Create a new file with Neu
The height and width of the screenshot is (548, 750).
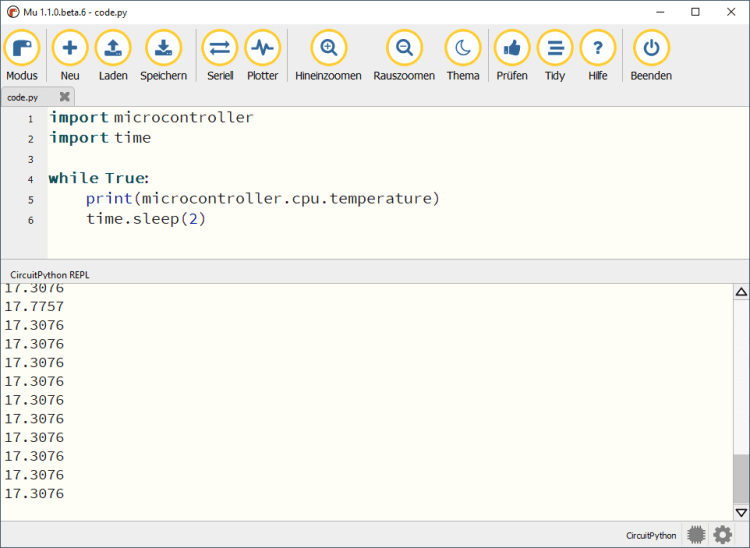[x=70, y=48]
